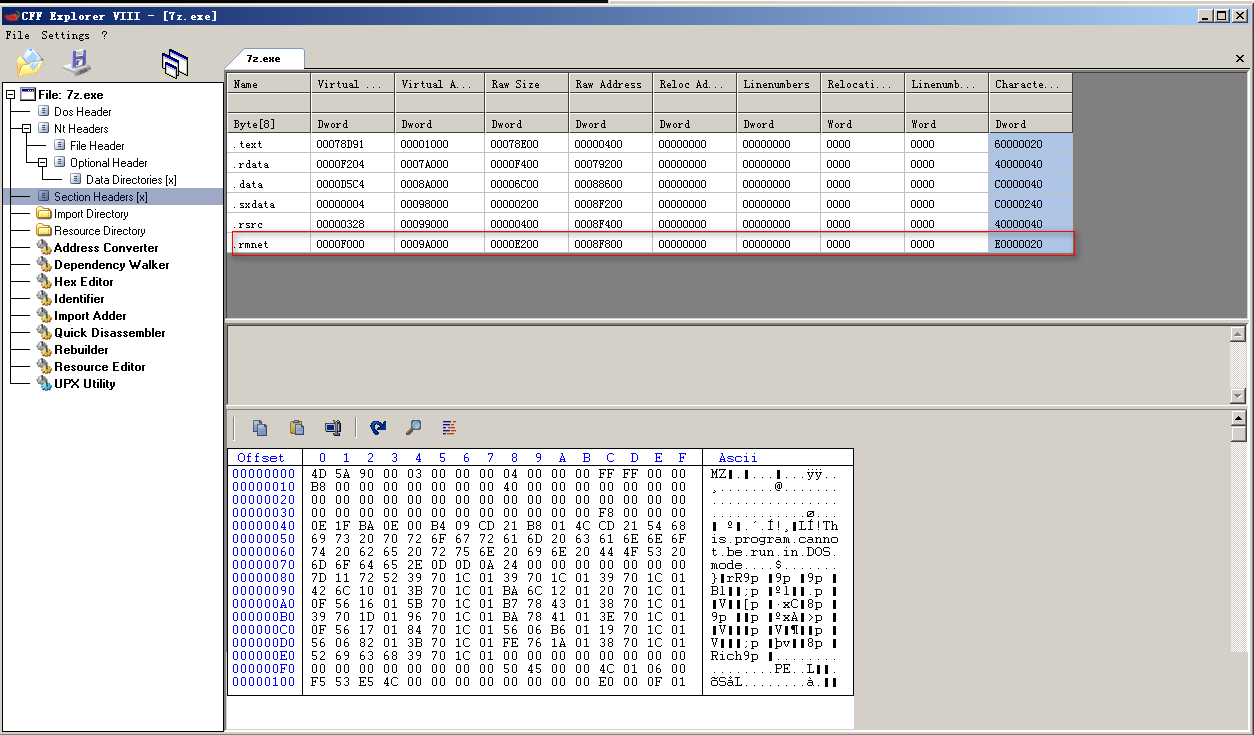Viewport: 1254px width, 735px height.
Task: Open Data Directories [x] node
Action: click(x=131, y=180)
